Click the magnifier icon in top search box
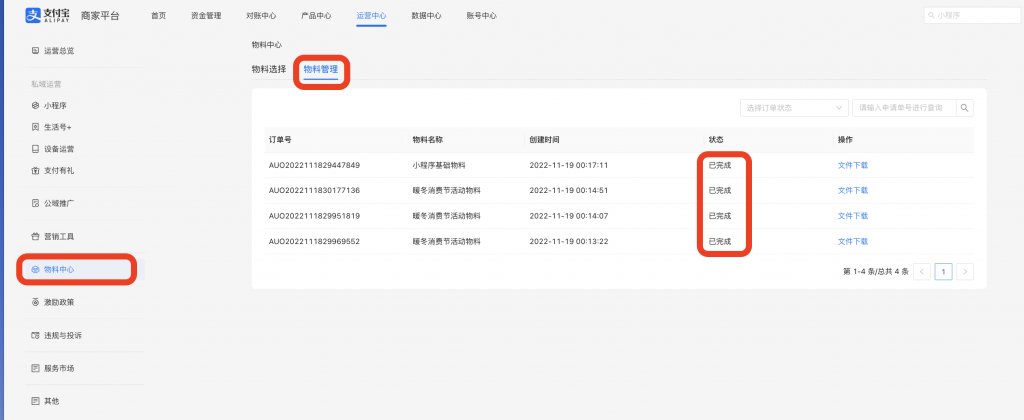 point(931,15)
